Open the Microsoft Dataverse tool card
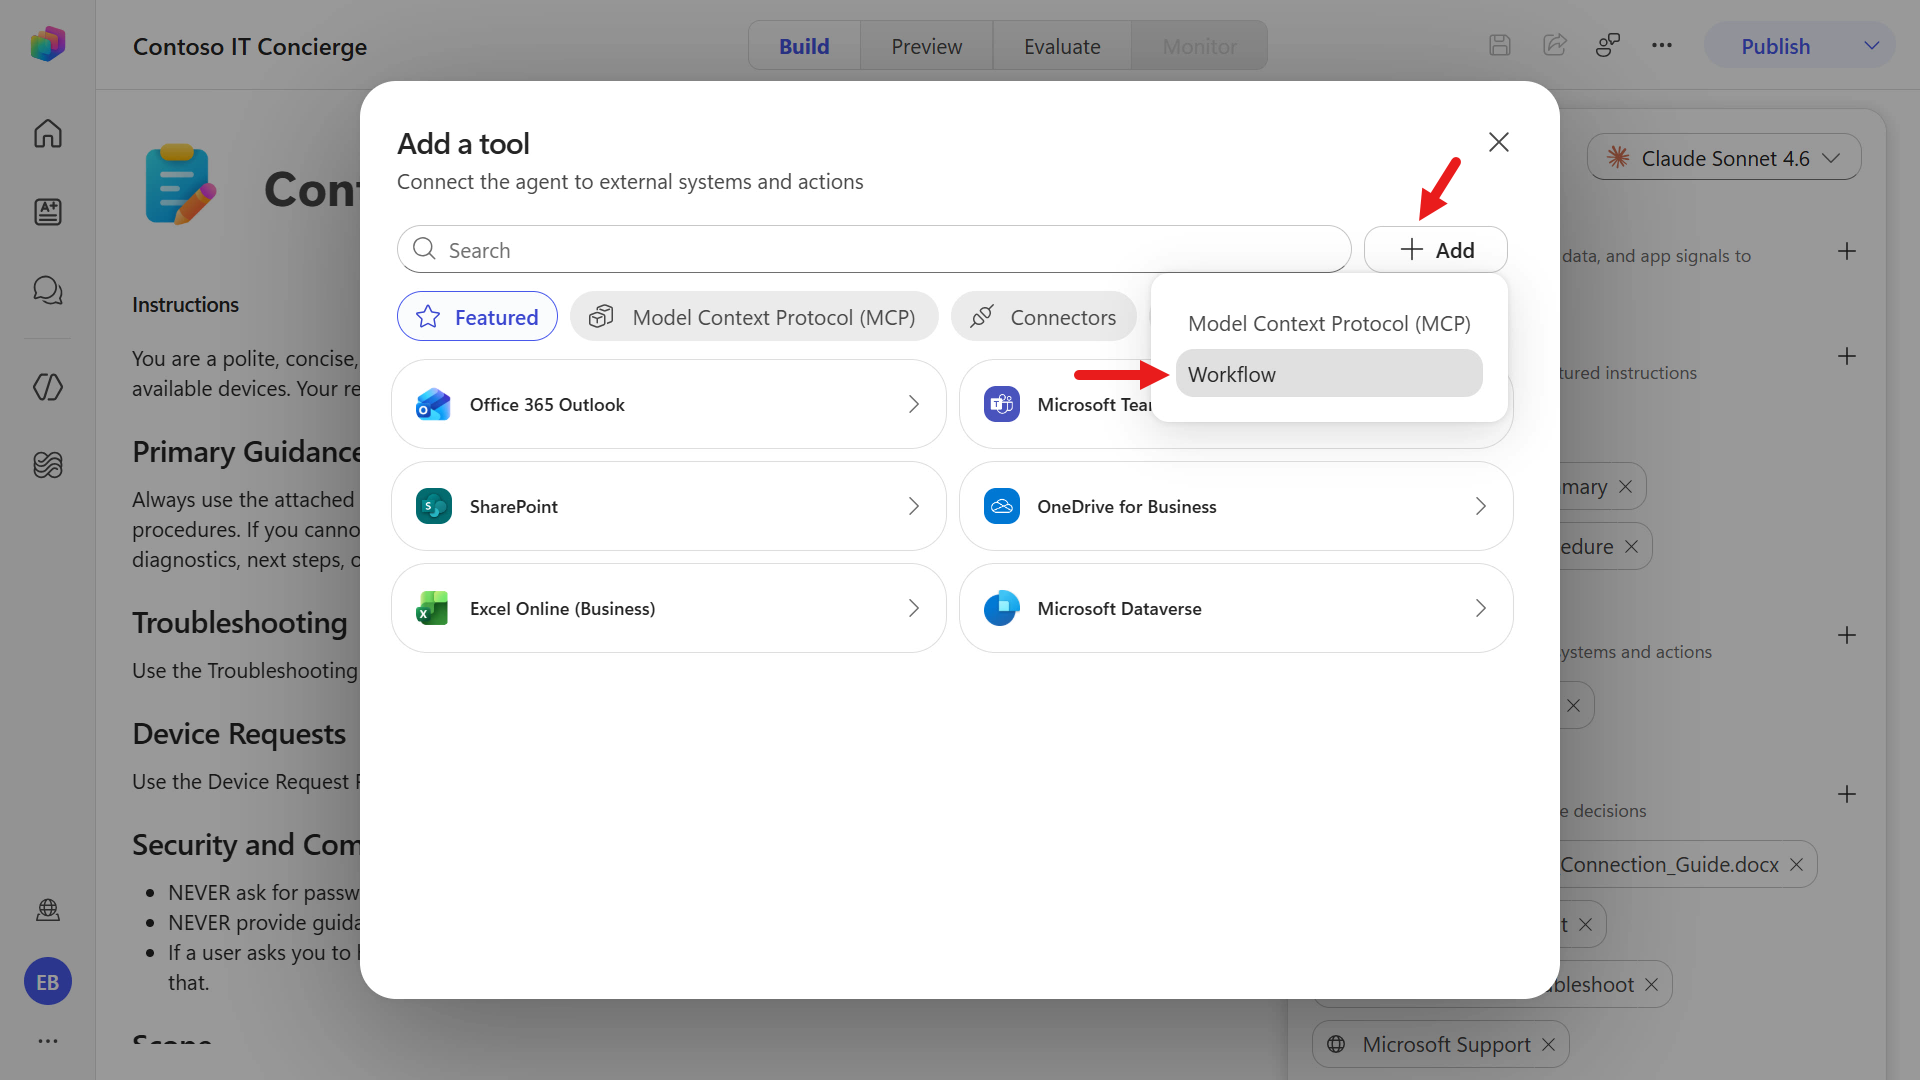Image resolution: width=1920 pixels, height=1080 pixels. [x=1236, y=608]
